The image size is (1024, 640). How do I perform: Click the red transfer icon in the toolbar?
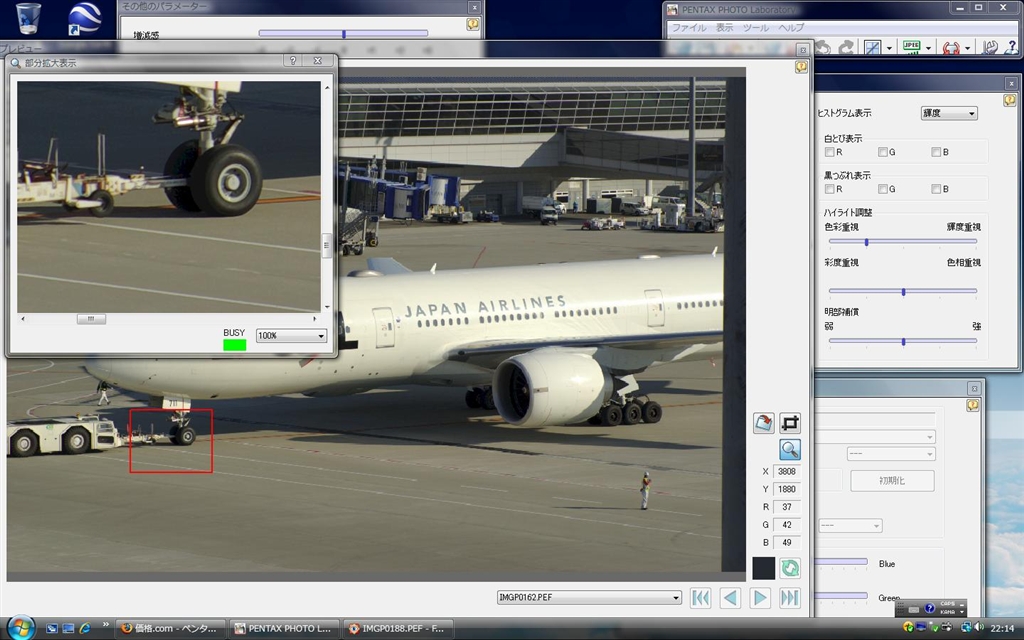click(951, 47)
